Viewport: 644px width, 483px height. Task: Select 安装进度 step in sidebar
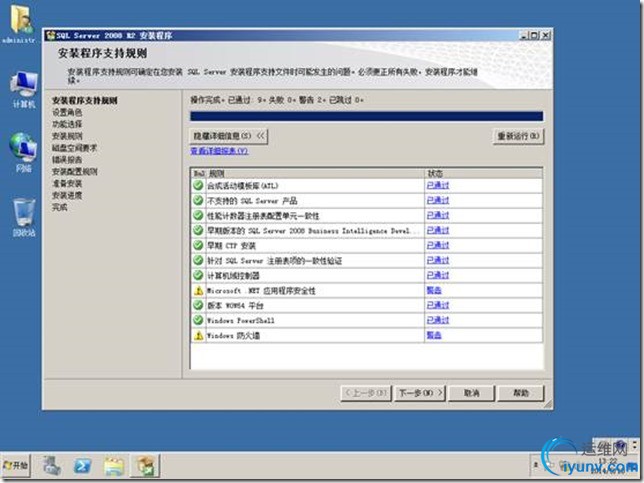[67, 196]
